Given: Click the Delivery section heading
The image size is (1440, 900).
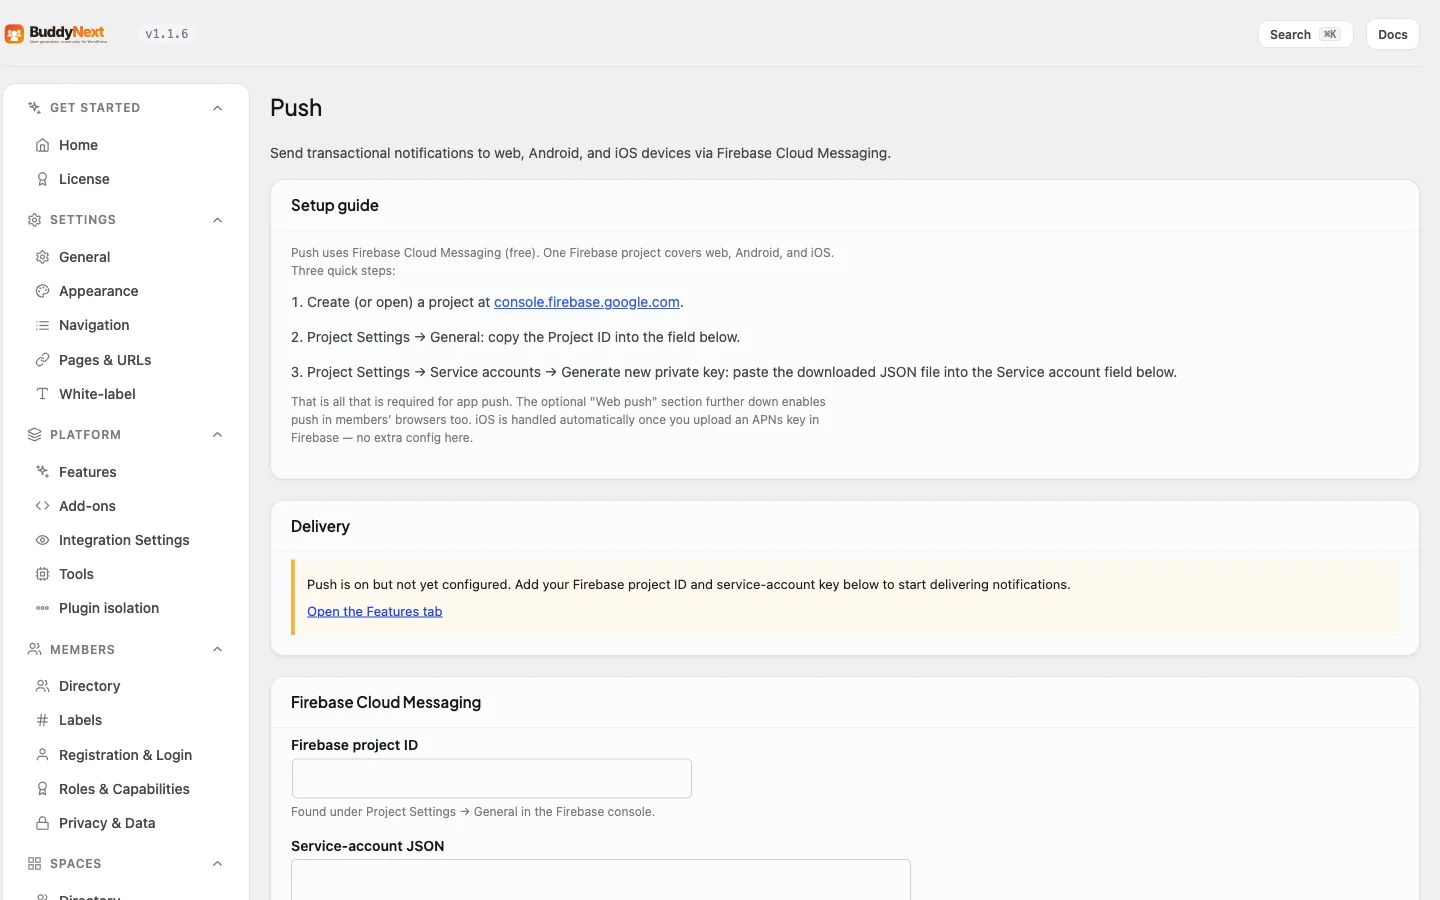Looking at the screenshot, I should click(x=320, y=526).
